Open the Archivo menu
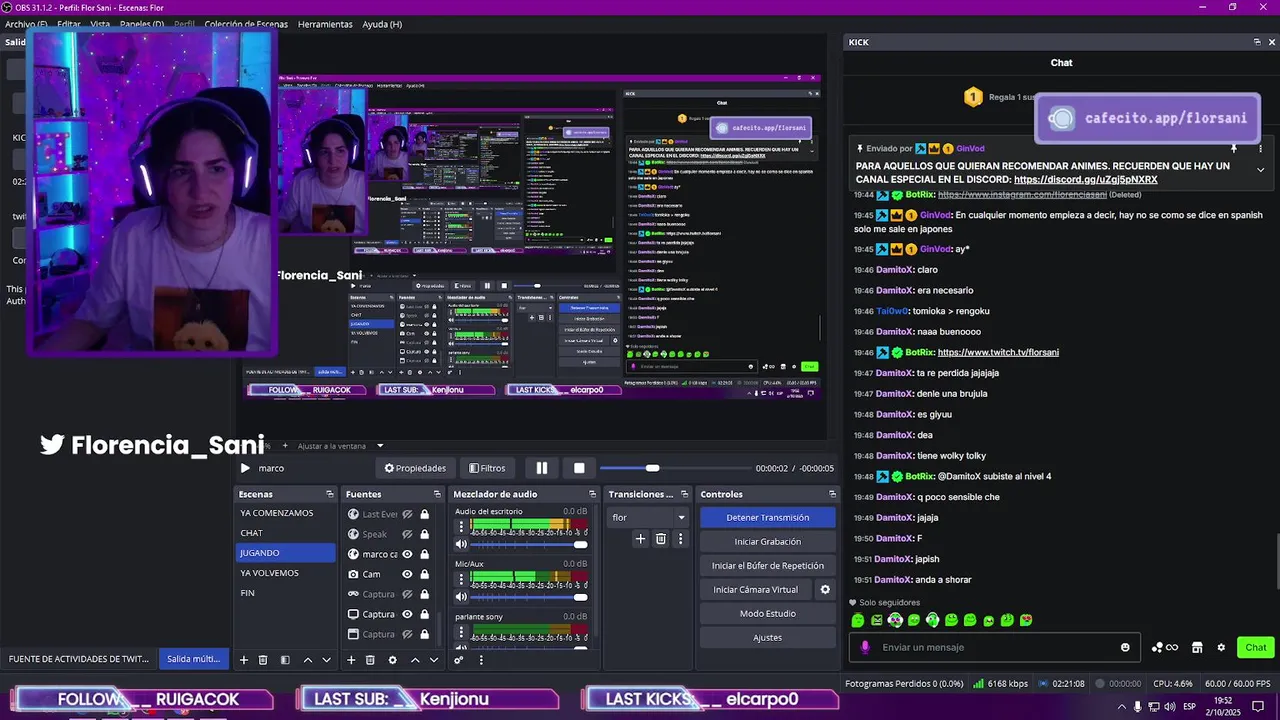 tap(26, 24)
